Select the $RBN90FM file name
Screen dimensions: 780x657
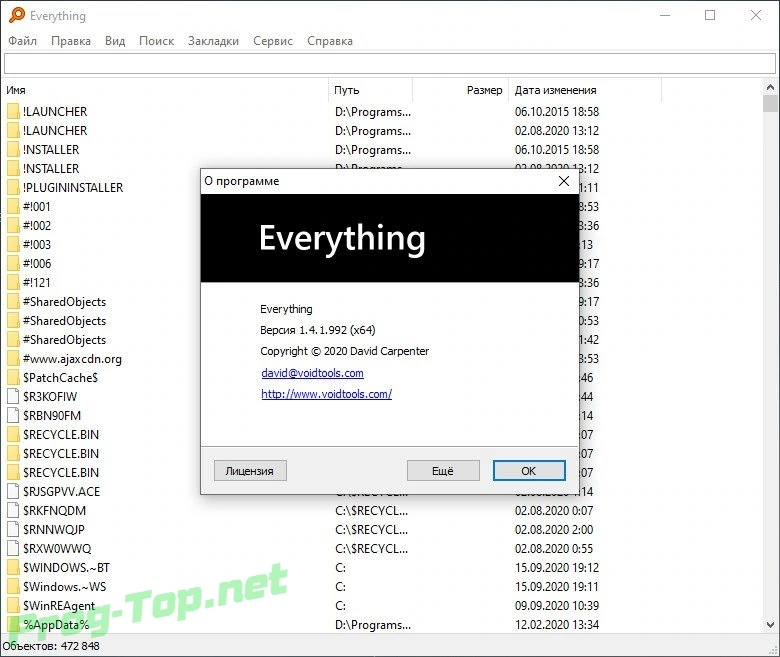[52, 415]
